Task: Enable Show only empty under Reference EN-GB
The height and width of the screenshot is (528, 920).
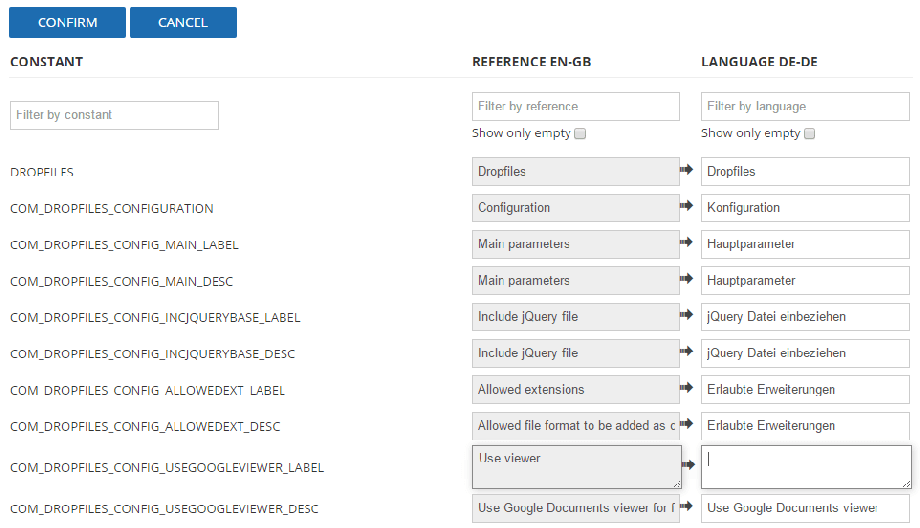Action: tap(580, 134)
